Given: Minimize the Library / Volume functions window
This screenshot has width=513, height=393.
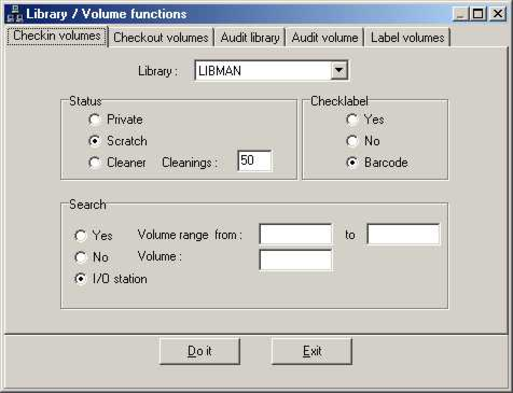Looking at the screenshot, I should (461, 14).
